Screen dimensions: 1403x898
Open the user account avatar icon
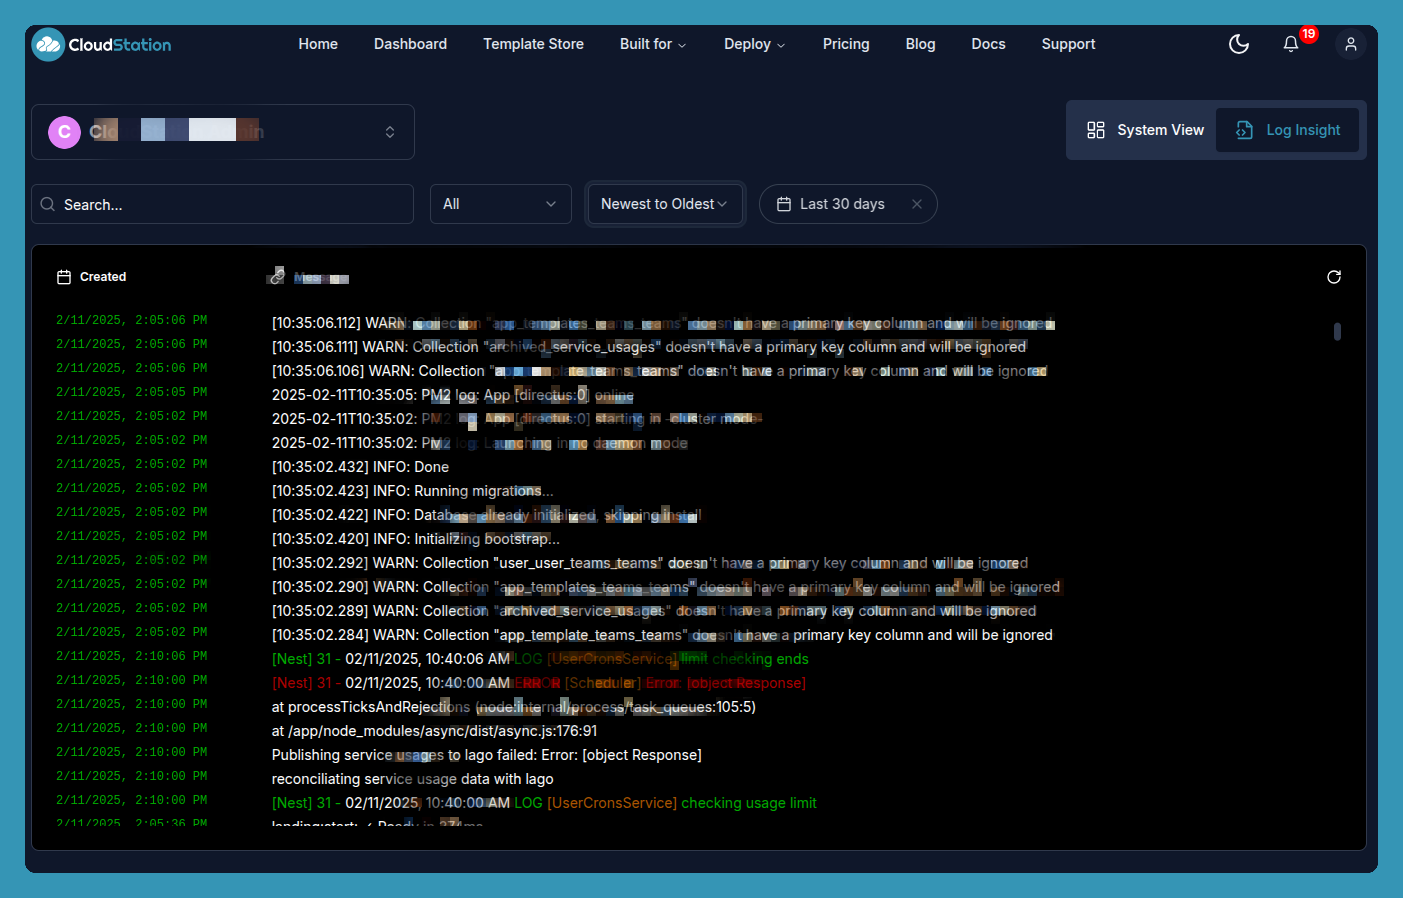pos(1351,44)
